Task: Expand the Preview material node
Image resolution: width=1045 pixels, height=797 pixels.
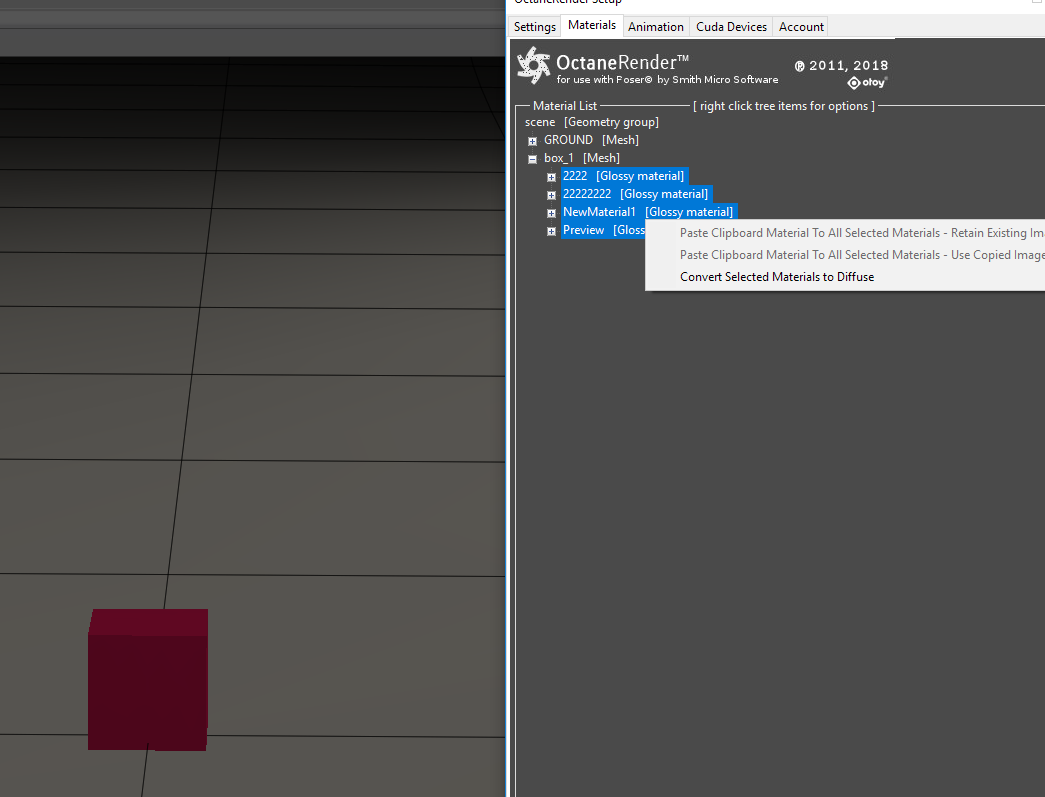Action: pyautogui.click(x=551, y=231)
